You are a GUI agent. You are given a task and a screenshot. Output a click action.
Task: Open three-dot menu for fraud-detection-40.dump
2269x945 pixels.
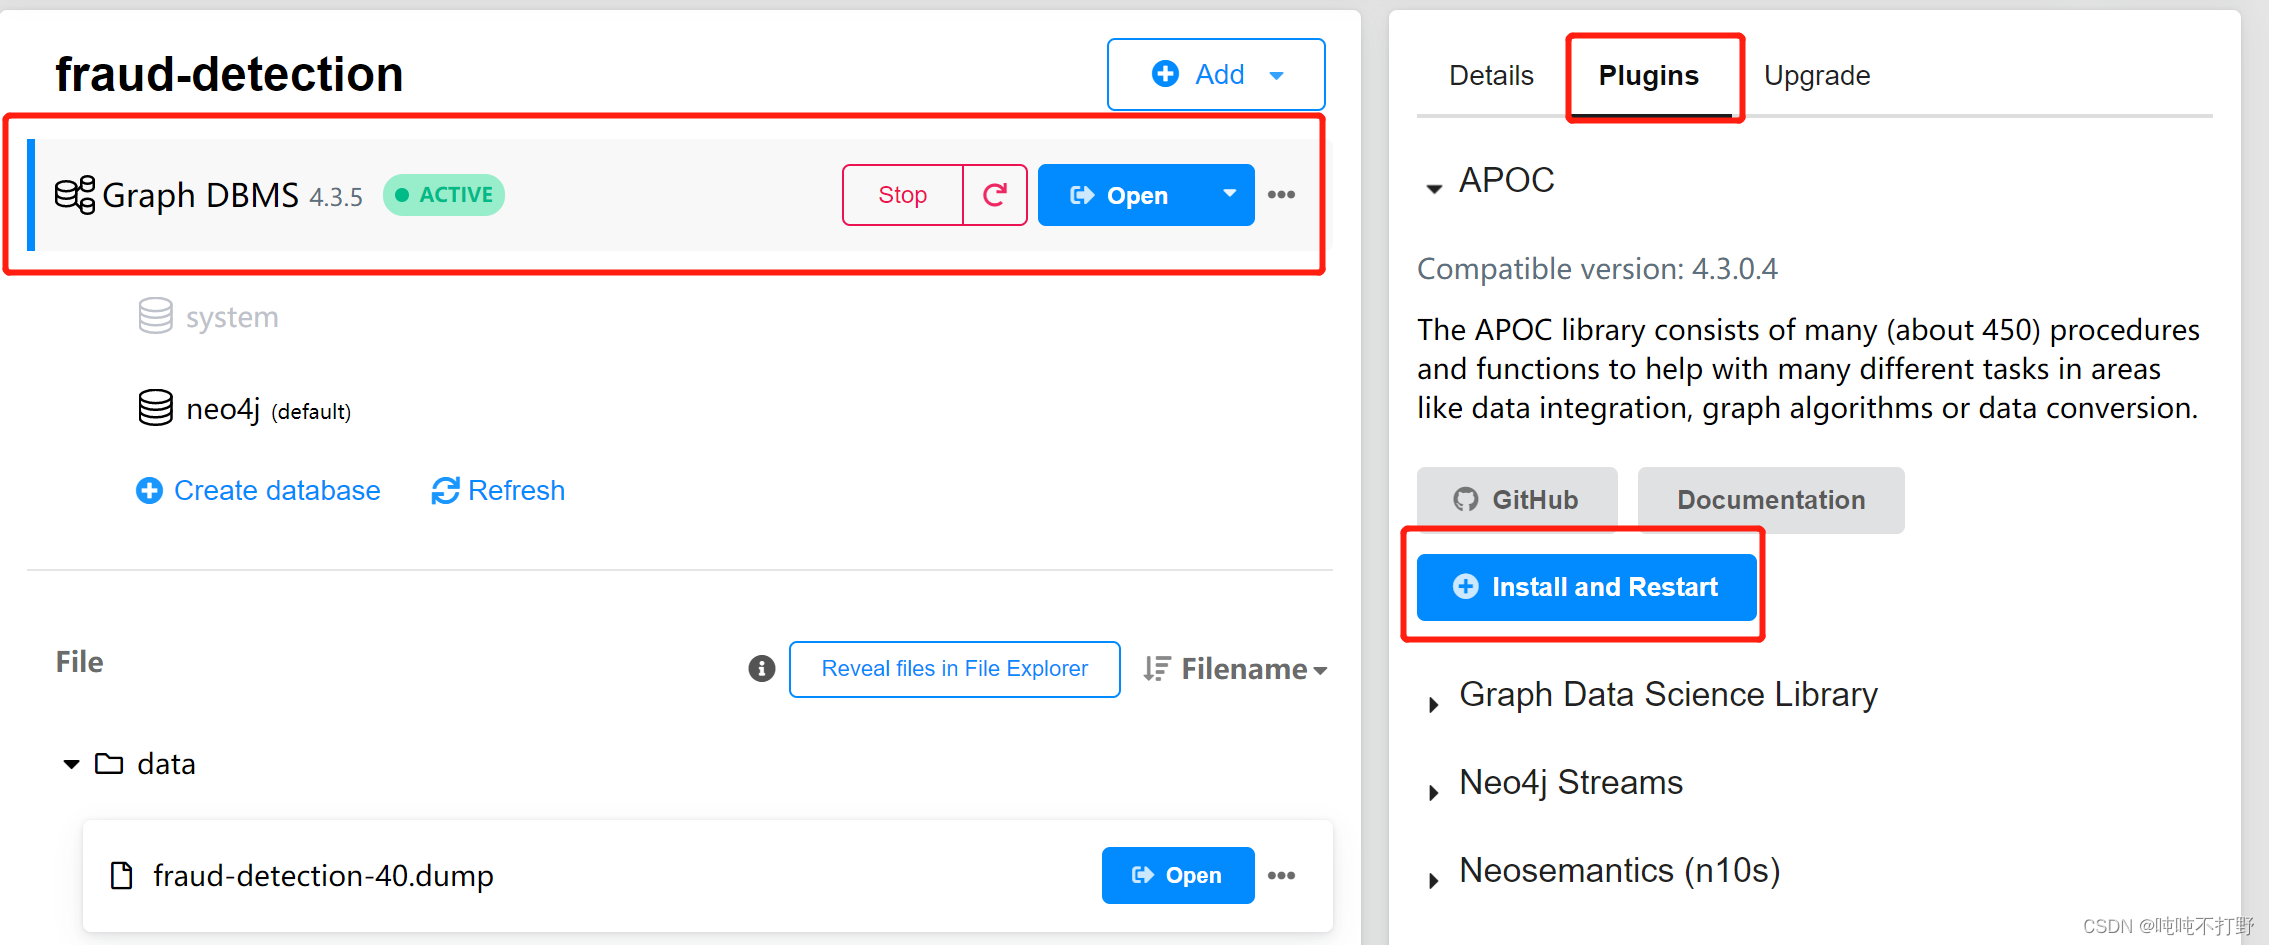click(1281, 876)
